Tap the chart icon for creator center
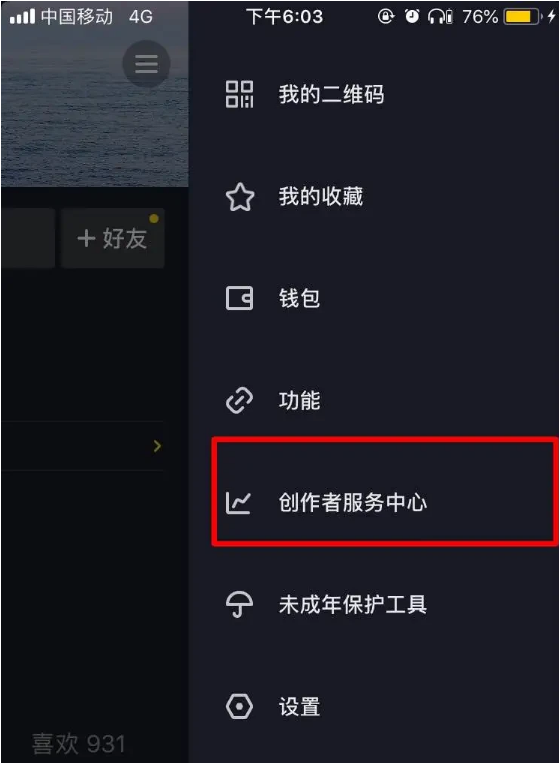 click(x=238, y=503)
